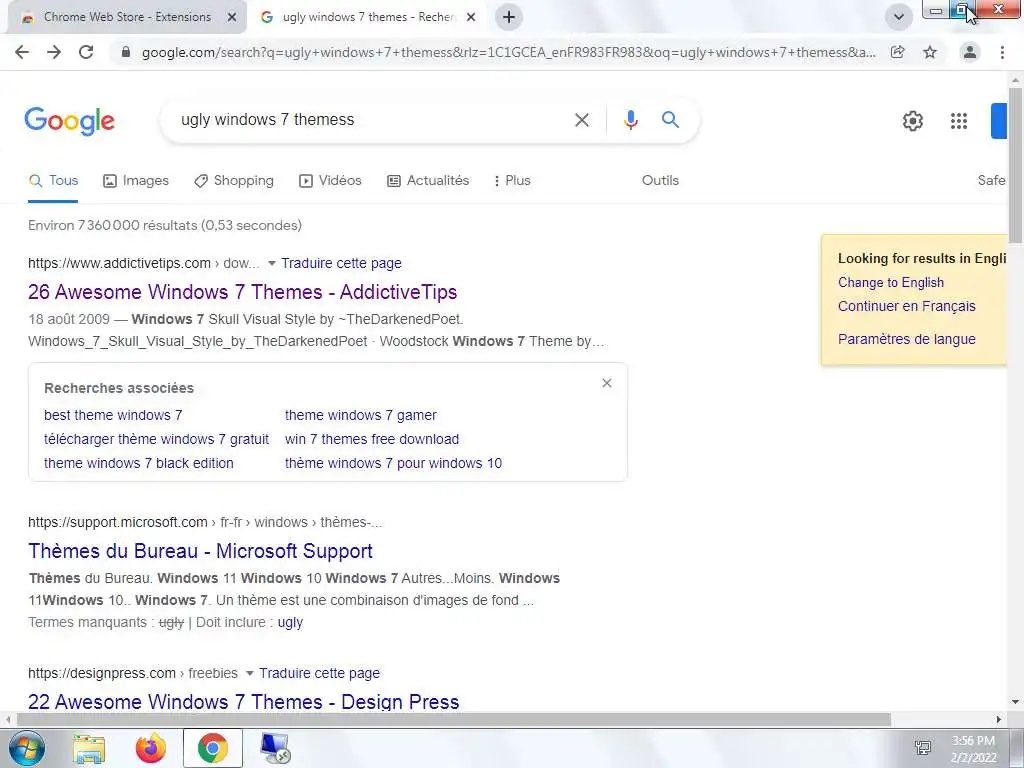Image resolution: width=1024 pixels, height=768 pixels.
Task: Select Chrome in the taskbar
Action: click(213, 748)
